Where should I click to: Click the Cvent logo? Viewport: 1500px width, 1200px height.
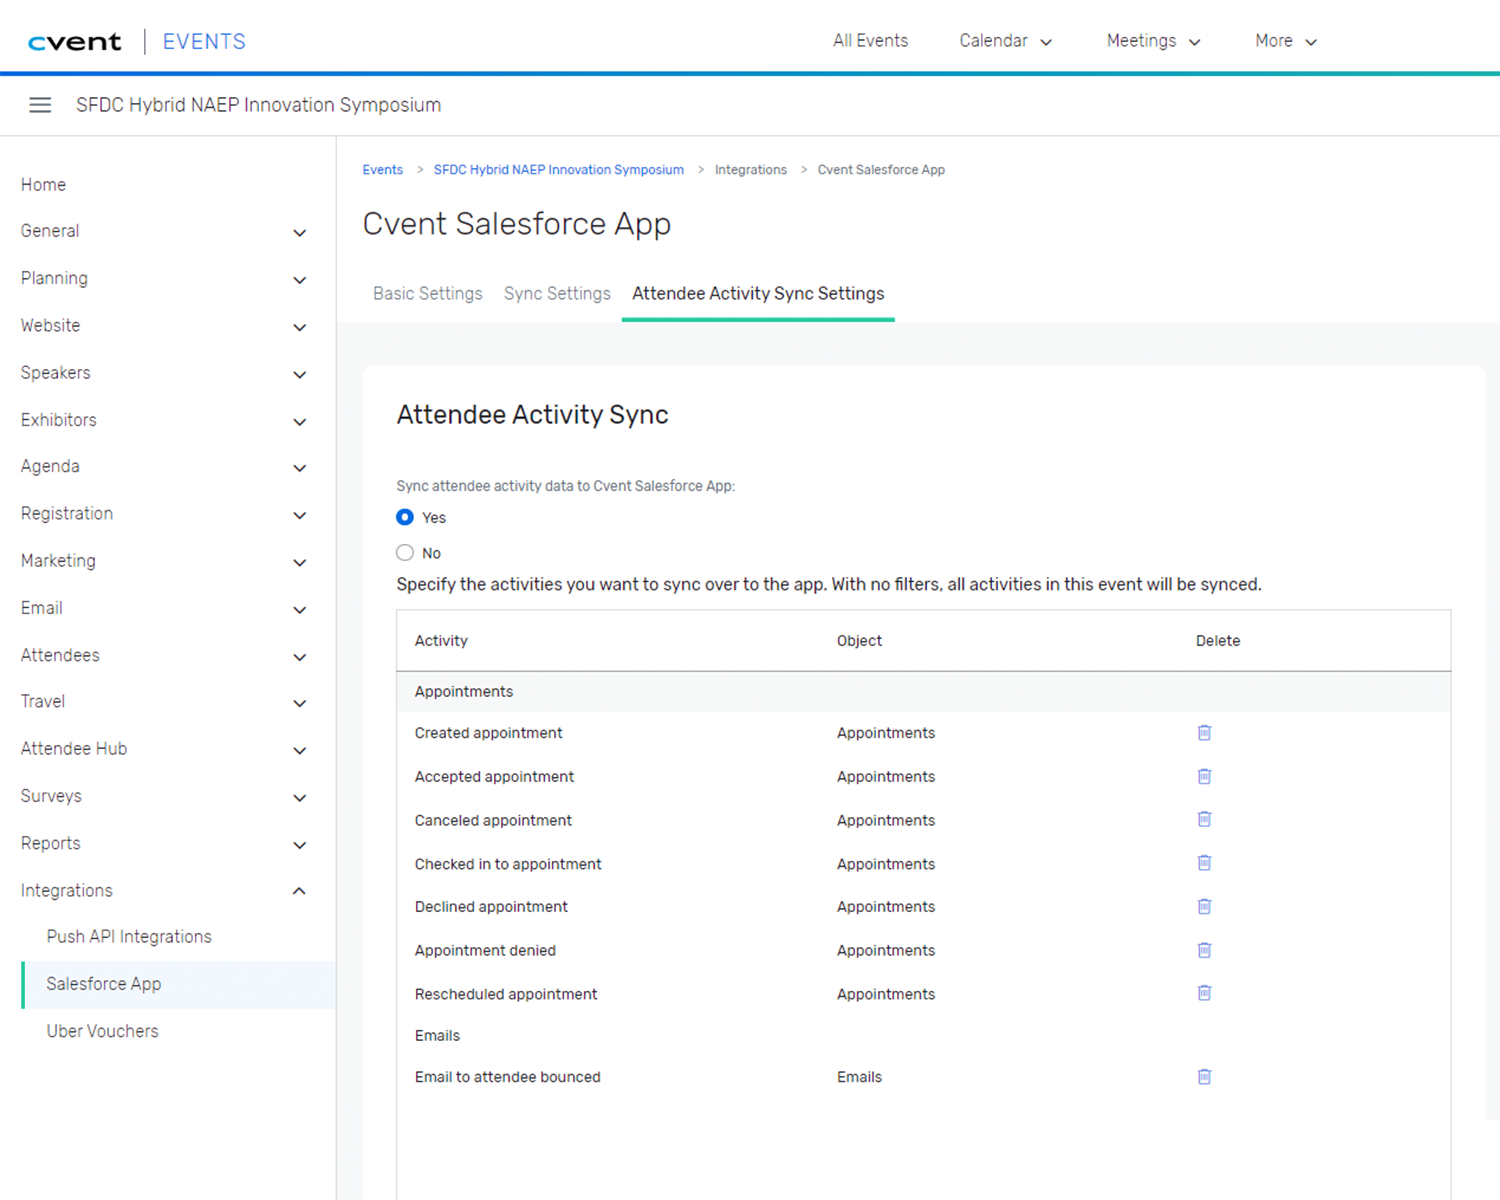click(x=75, y=40)
